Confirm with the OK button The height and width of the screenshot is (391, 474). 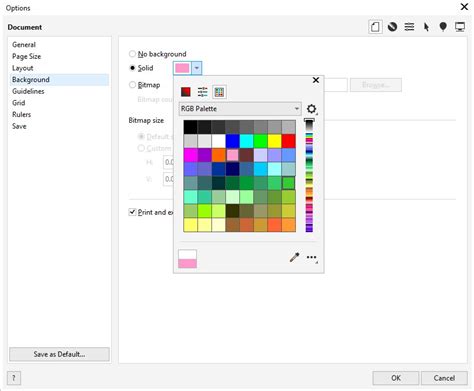click(396, 378)
